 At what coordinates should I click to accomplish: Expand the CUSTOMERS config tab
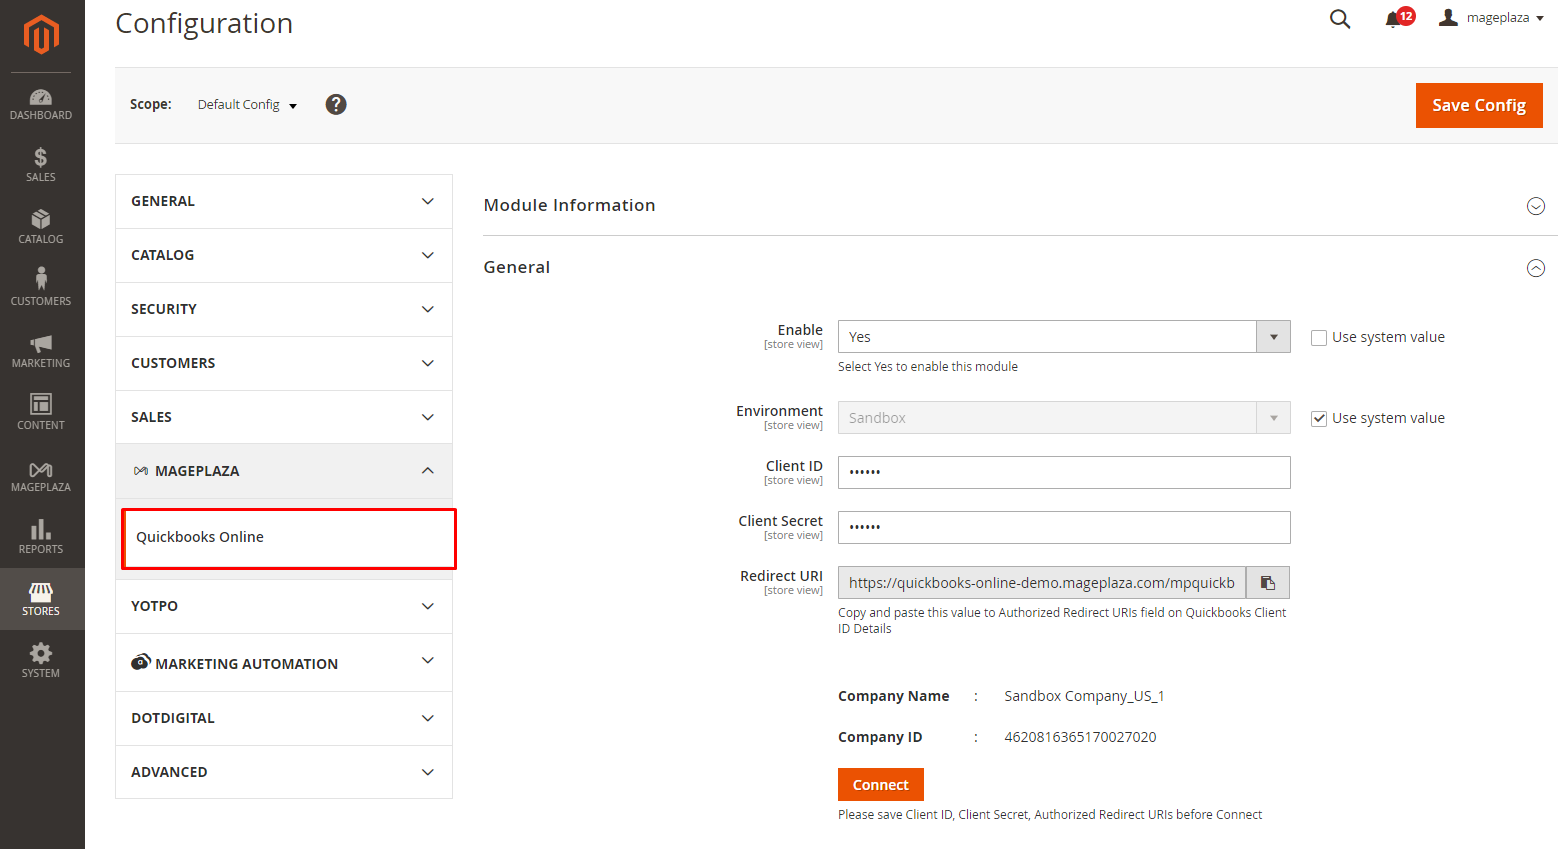[x=284, y=363]
